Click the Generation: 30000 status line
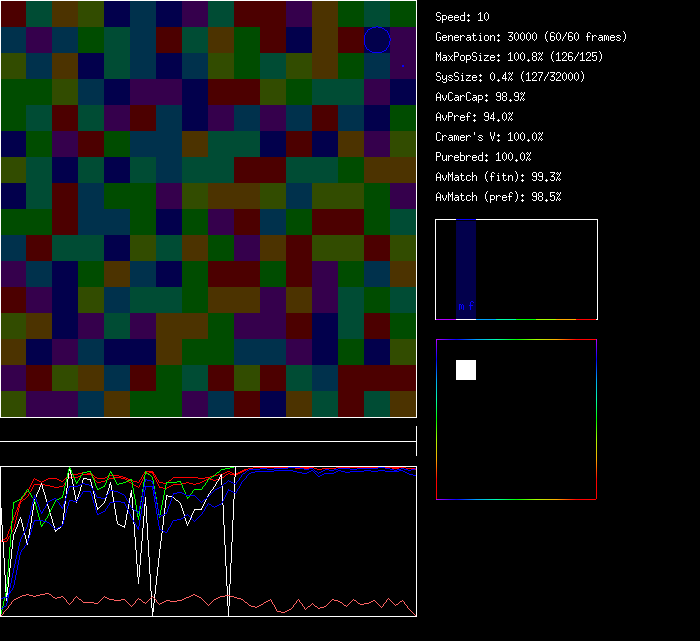700x641 pixels. coord(531,37)
